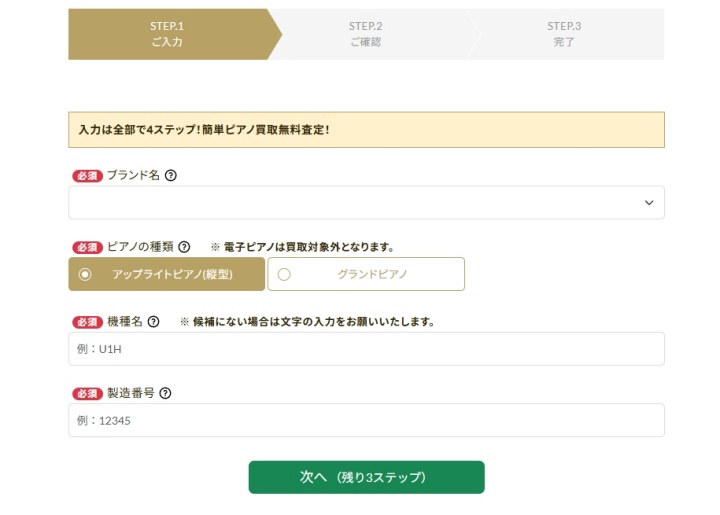Click the 必須 badge beside 製造番号
Image resolution: width=720 pixels, height=515 pixels.
pyautogui.click(x=87, y=393)
